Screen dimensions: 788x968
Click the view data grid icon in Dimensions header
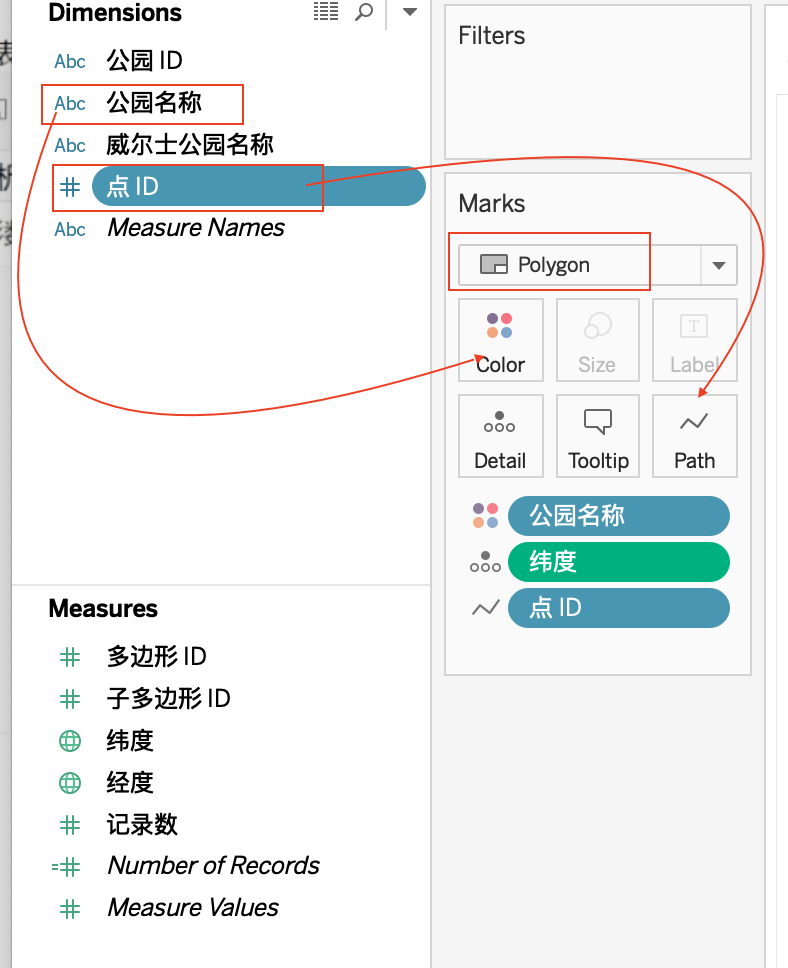[x=325, y=11]
